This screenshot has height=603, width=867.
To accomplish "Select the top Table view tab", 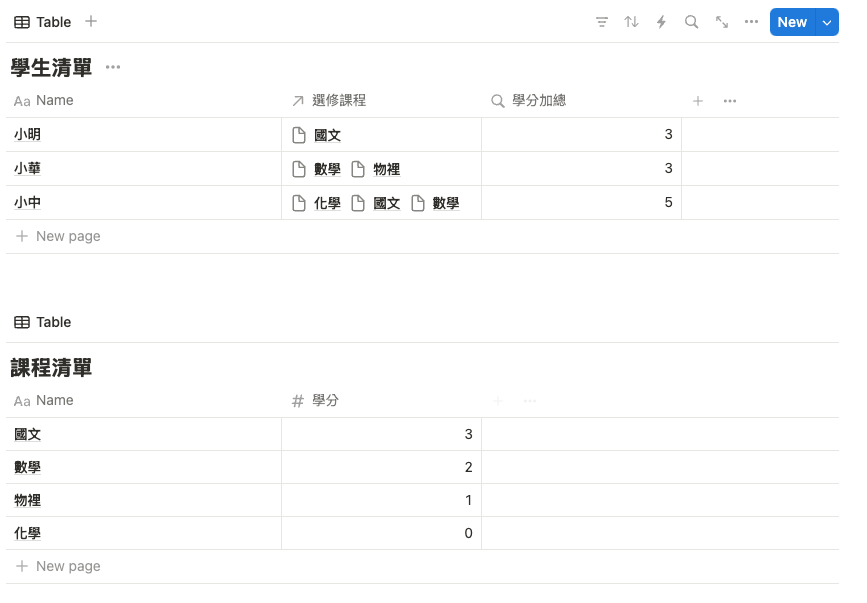I will (43, 22).
